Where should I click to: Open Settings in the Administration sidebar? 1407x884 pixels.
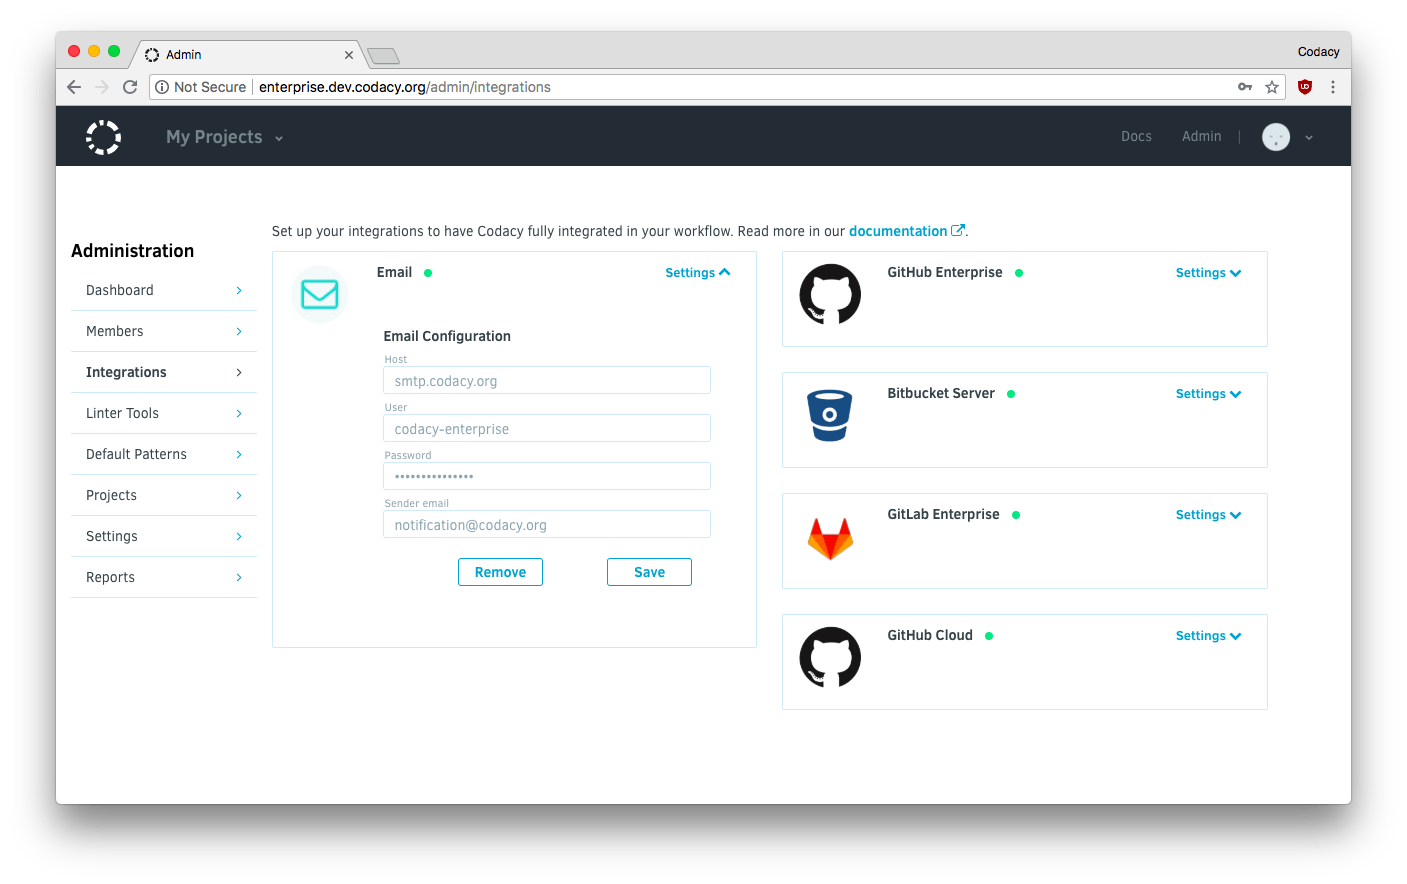164,536
